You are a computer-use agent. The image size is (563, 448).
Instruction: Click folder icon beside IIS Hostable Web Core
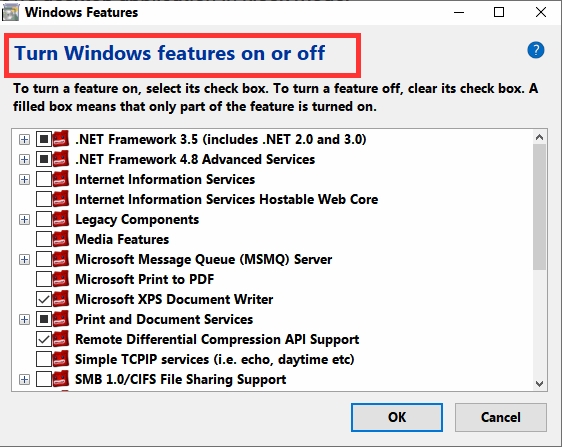pos(61,199)
